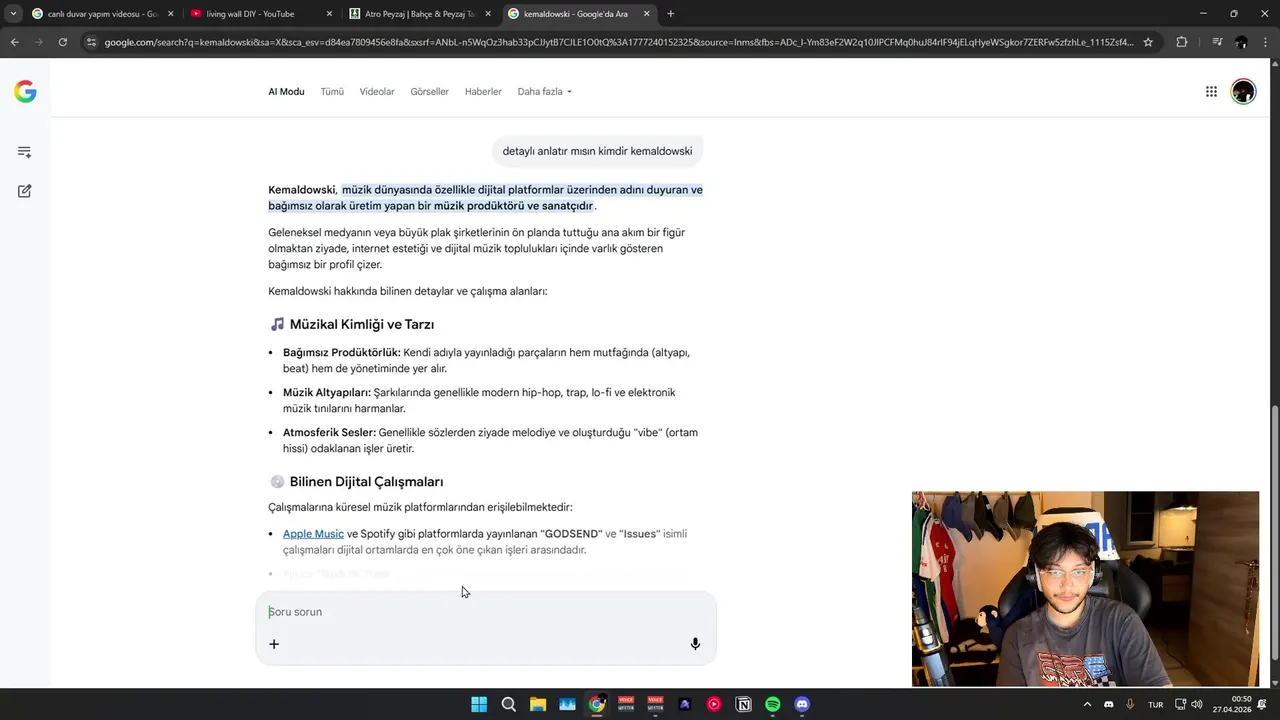Open the Google account avatar

click(x=1243, y=92)
